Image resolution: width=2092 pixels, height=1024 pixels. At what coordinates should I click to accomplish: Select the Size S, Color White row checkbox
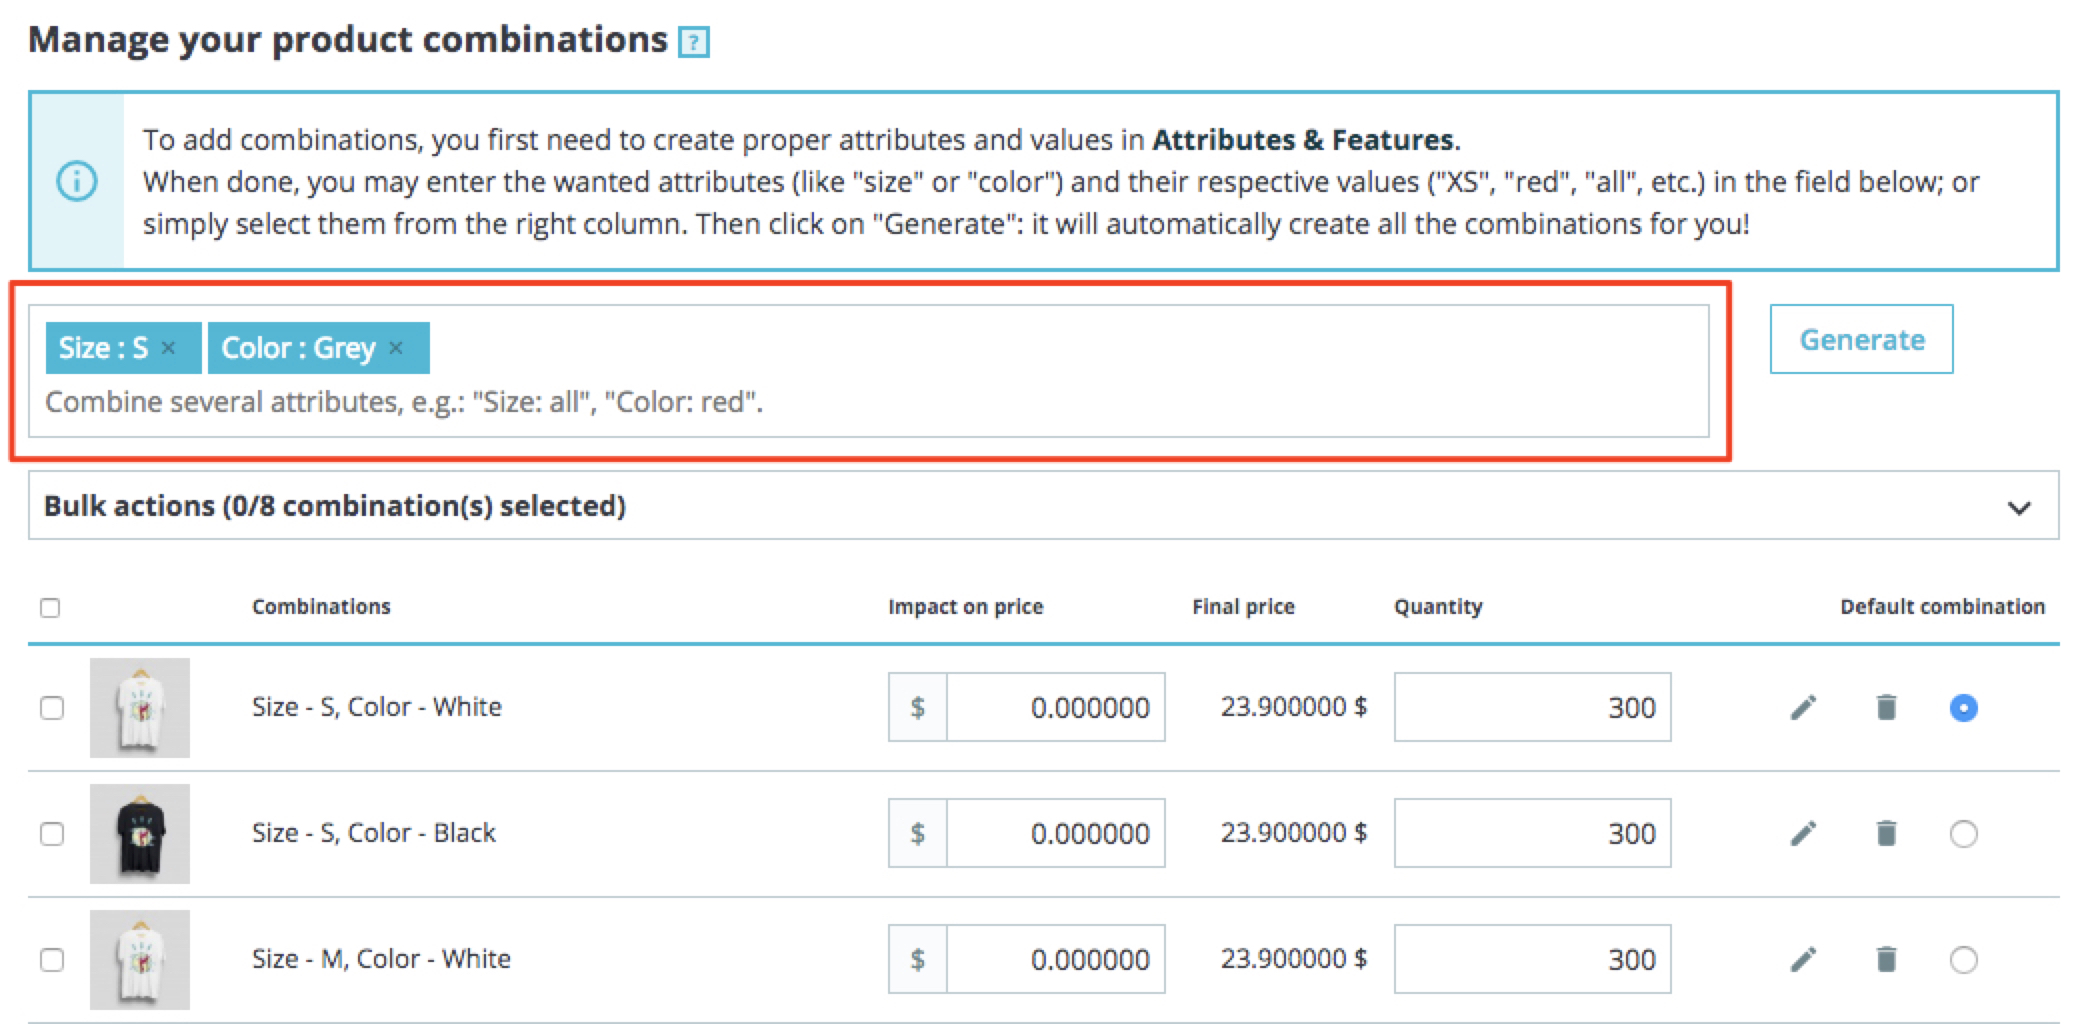coord(51,708)
